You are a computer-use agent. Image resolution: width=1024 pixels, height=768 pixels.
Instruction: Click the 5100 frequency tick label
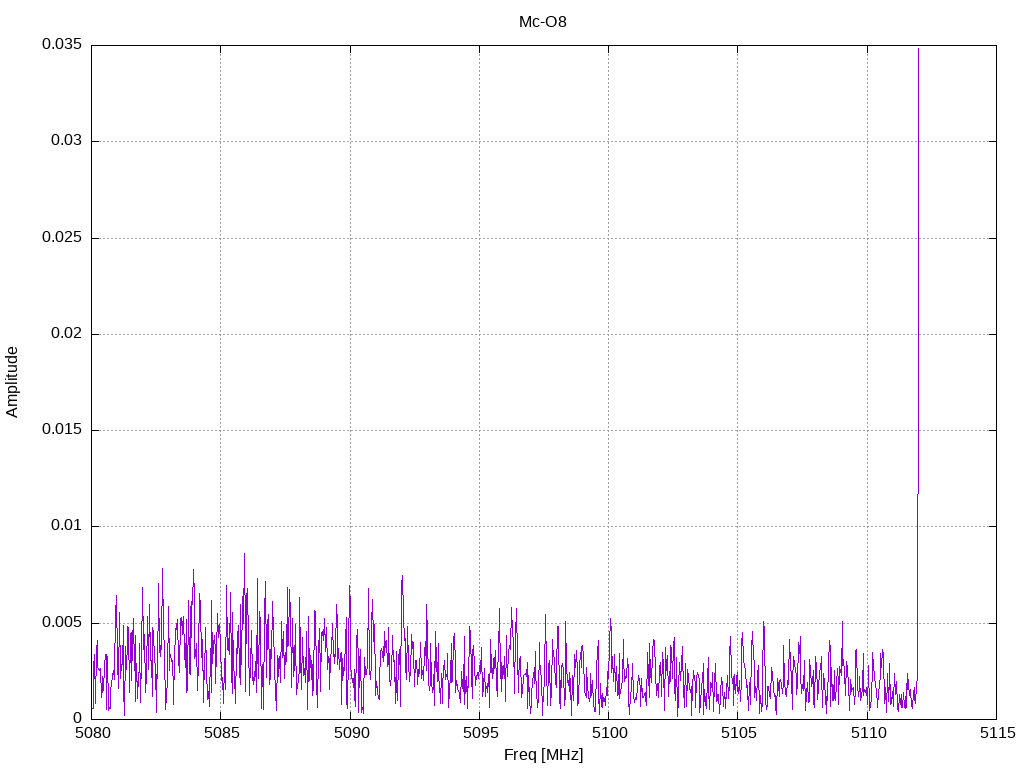(608, 733)
